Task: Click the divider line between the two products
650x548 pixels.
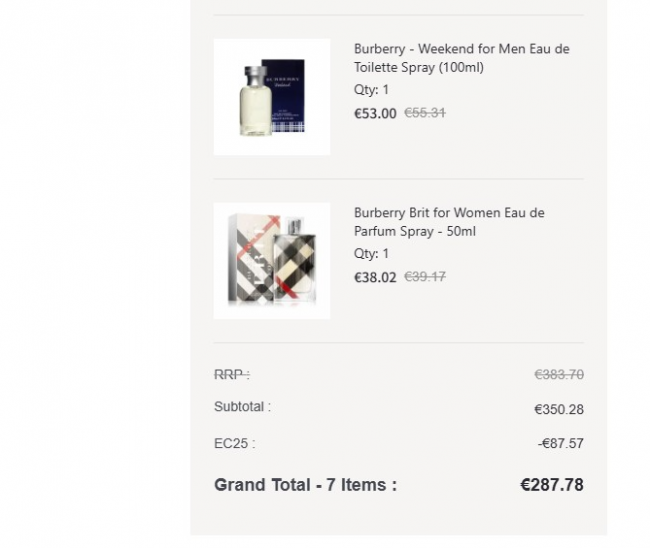Action: click(399, 180)
